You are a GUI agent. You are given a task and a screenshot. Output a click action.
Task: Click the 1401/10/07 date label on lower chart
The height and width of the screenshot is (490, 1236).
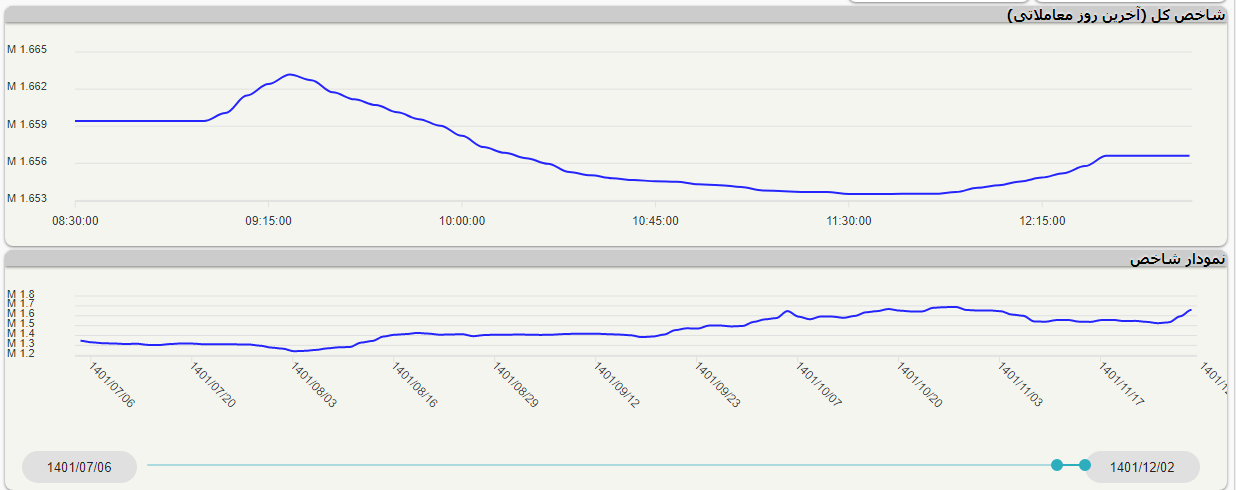818,385
